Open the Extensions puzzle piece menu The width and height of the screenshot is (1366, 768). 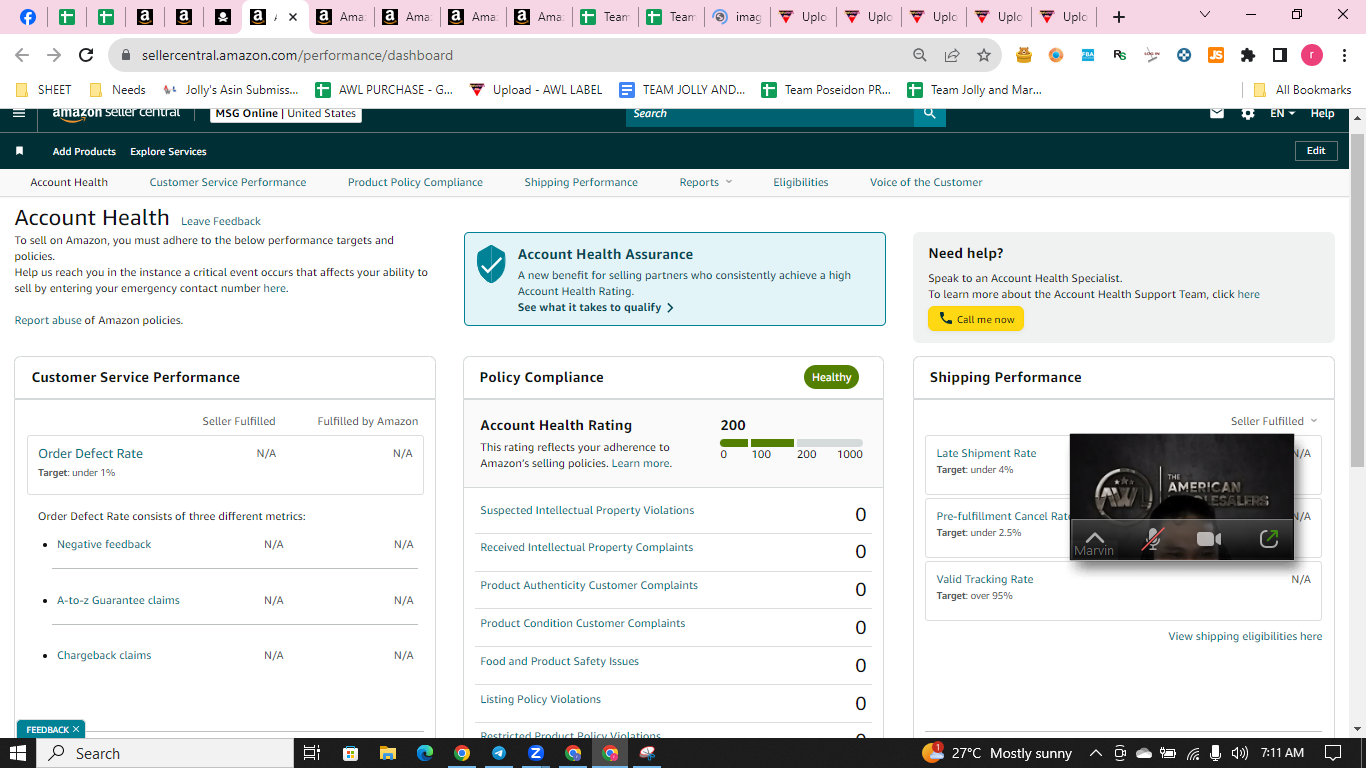(x=1248, y=55)
